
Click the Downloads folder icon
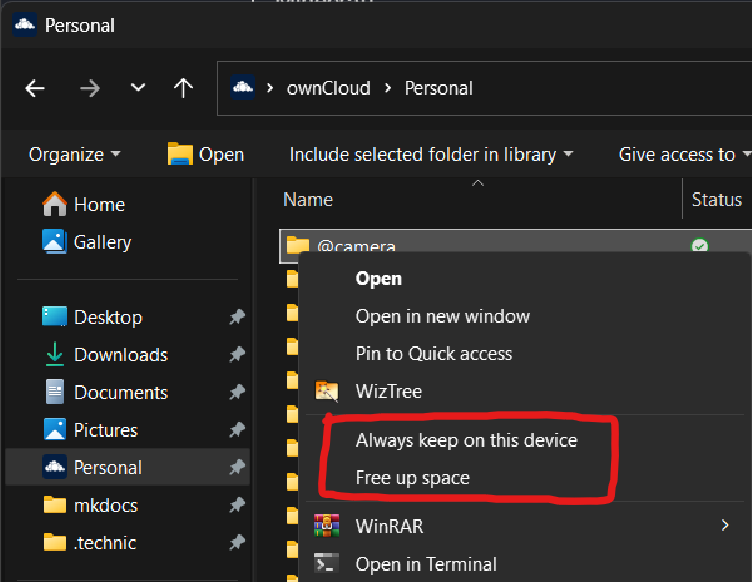point(54,355)
